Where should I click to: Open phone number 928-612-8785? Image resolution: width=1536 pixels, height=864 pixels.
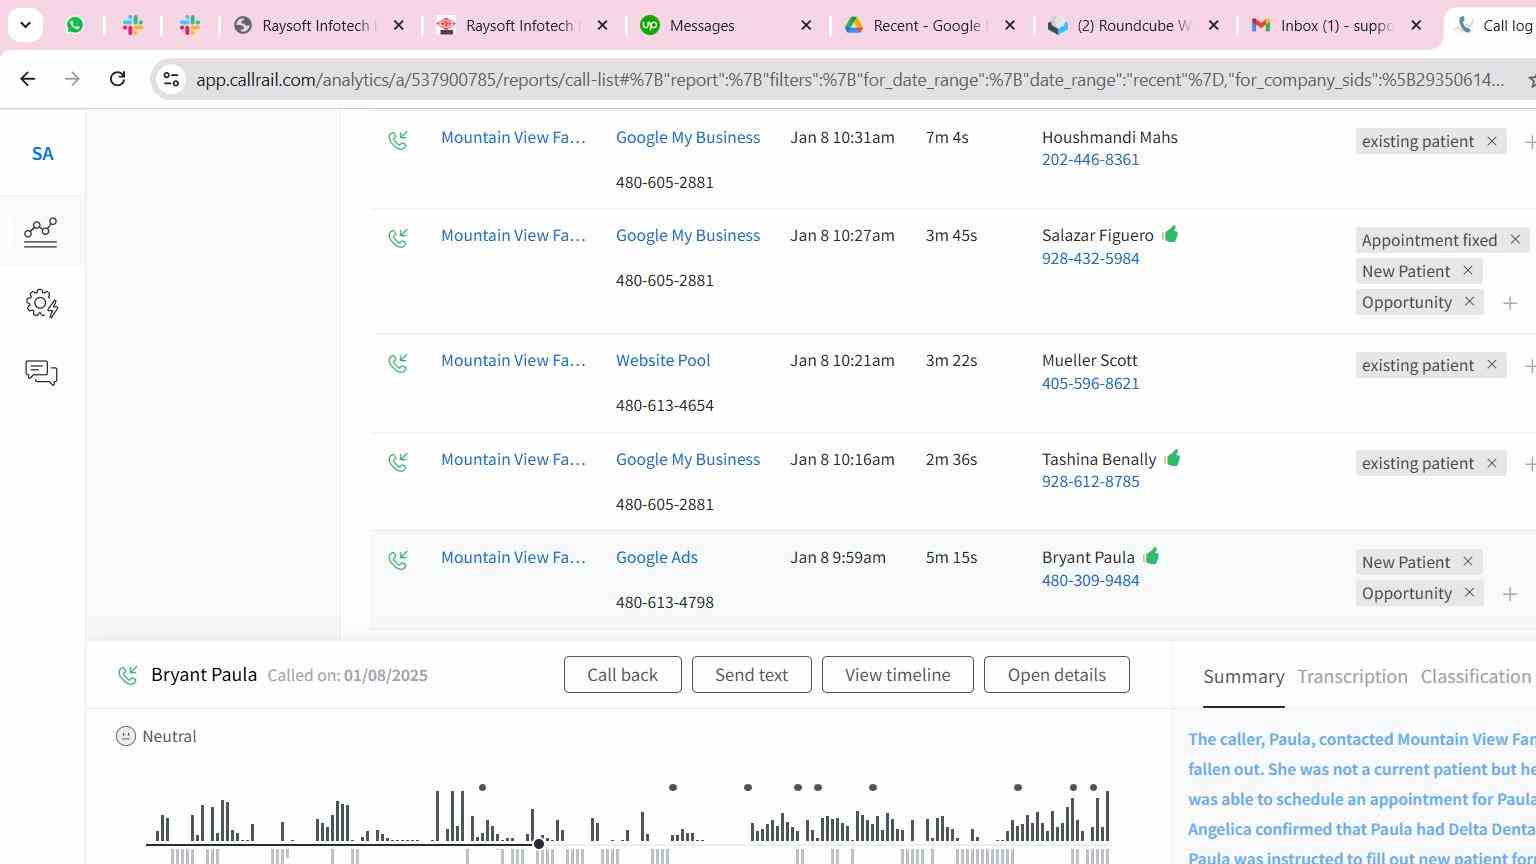tap(1090, 482)
